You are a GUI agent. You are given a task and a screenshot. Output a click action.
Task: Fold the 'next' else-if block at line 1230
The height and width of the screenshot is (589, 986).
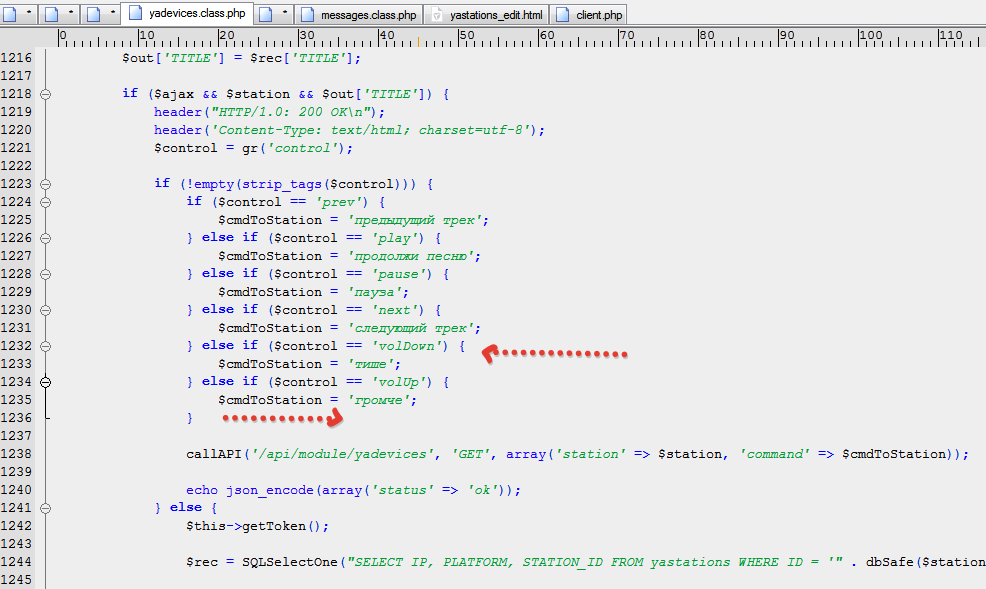click(45, 311)
